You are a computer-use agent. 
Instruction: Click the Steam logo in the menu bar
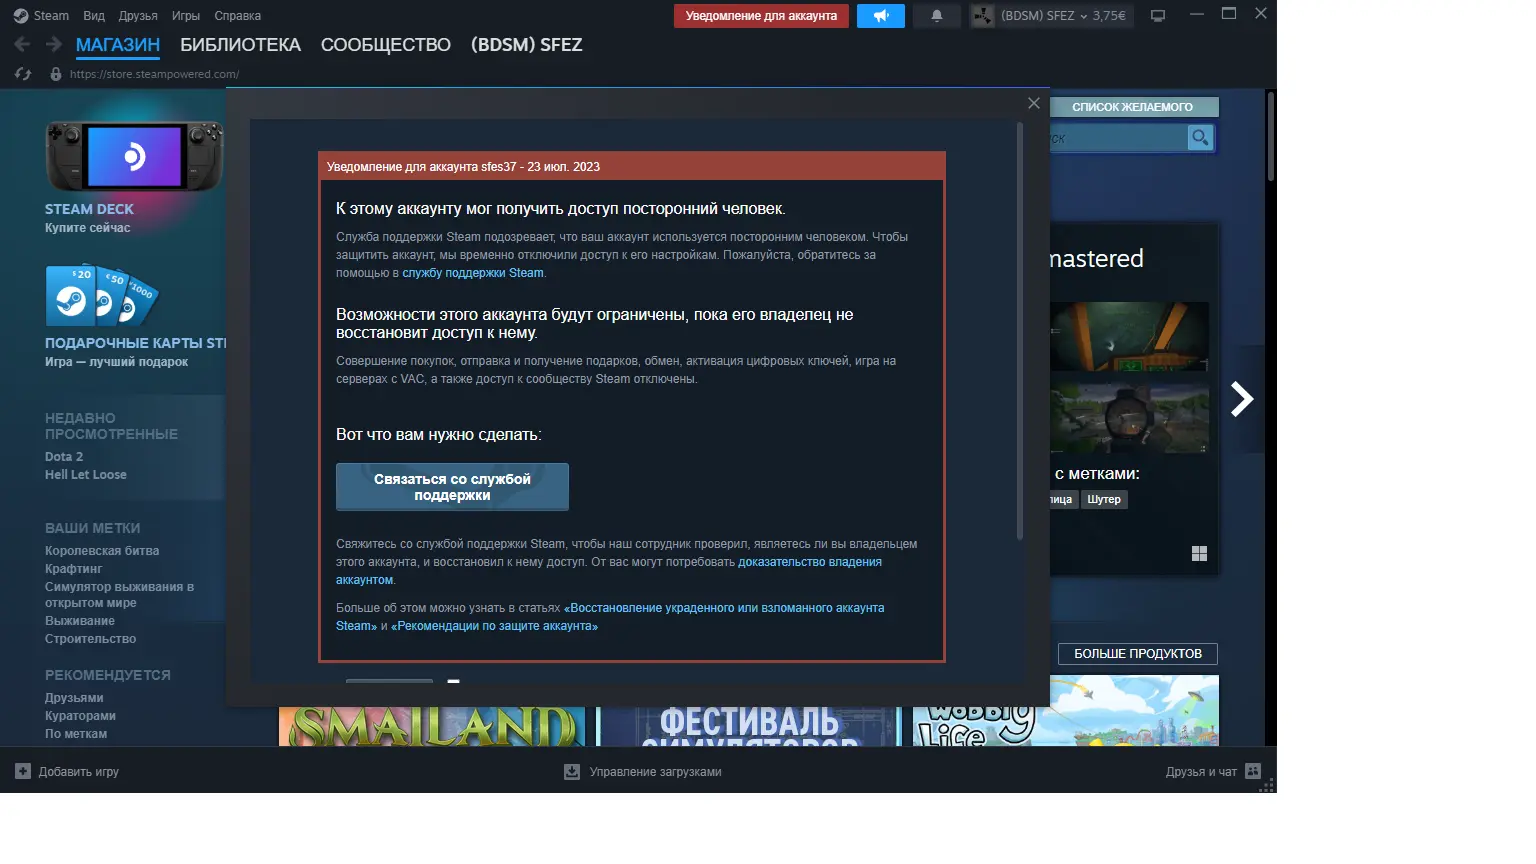point(20,16)
